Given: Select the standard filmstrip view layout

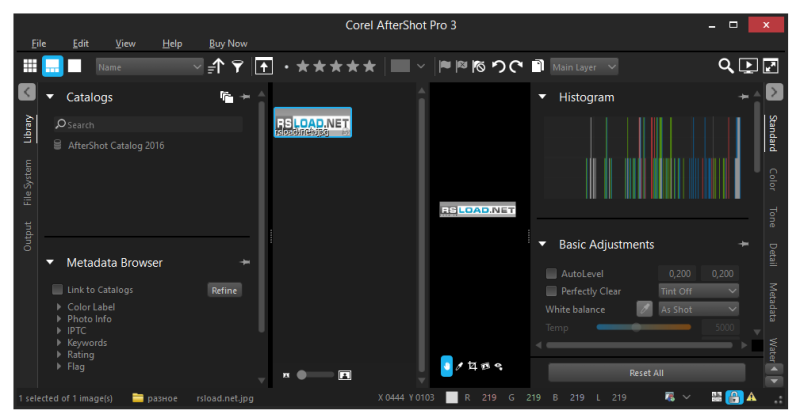Looking at the screenshot, I should (53, 66).
